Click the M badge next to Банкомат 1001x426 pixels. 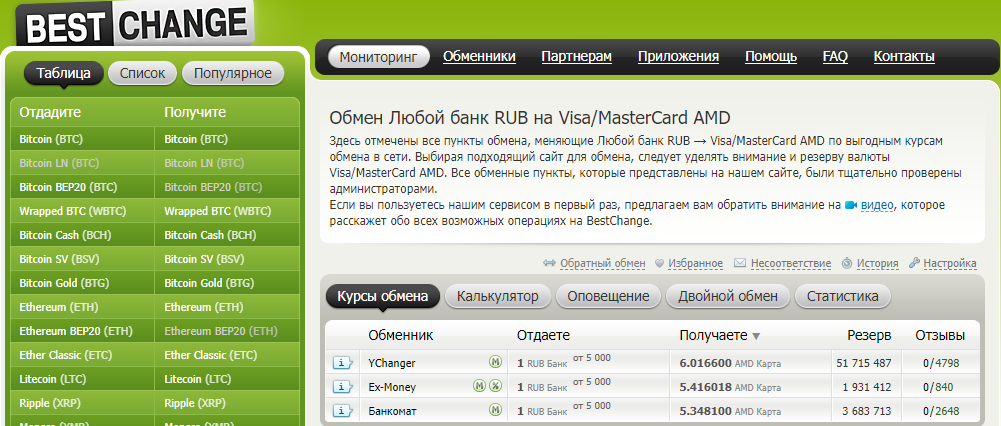[495, 410]
